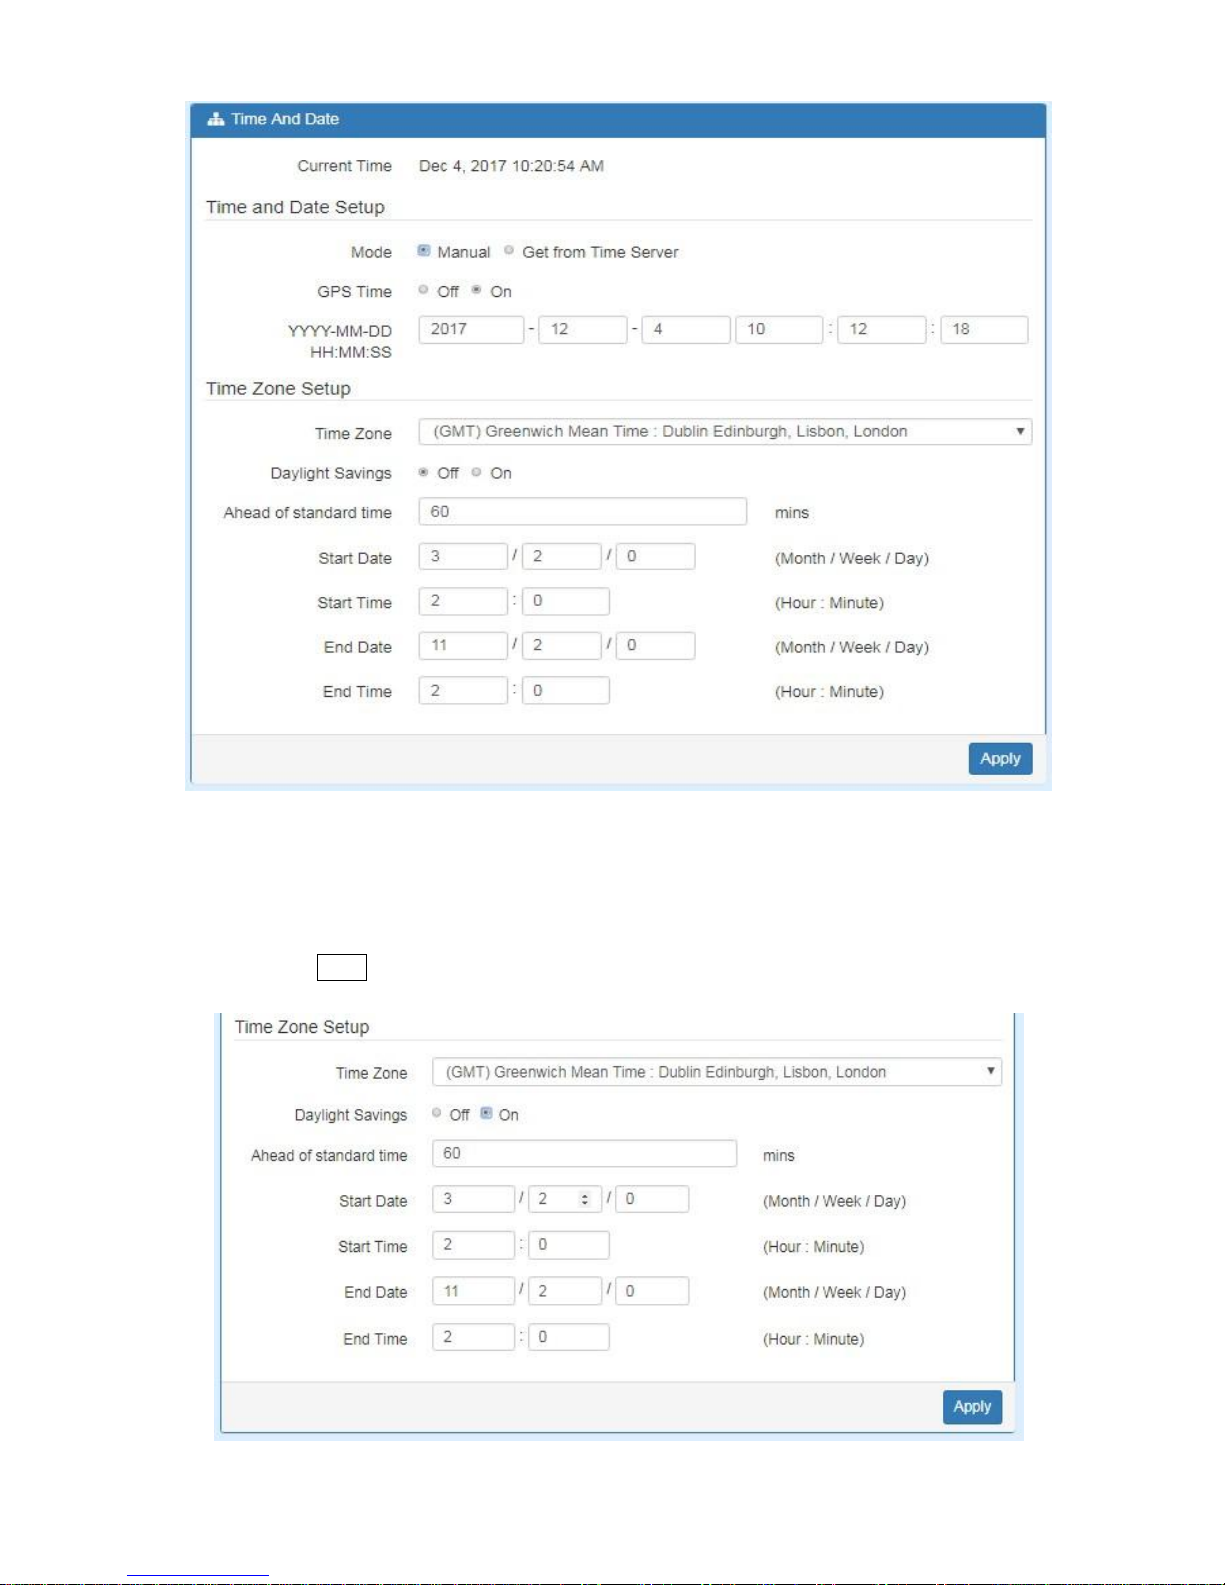
Task: Click the month field showing 12 after year
Action: click(583, 329)
